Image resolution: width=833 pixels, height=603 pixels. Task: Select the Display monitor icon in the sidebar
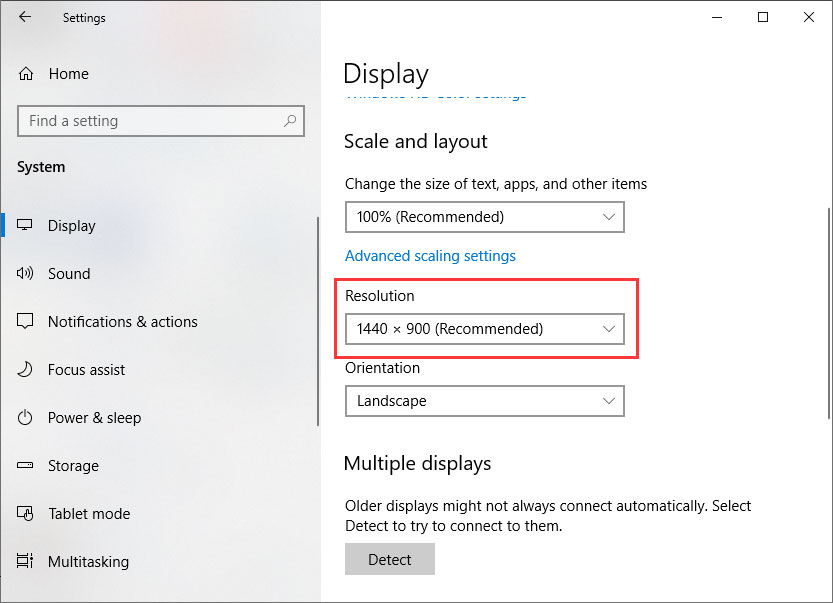[24, 225]
